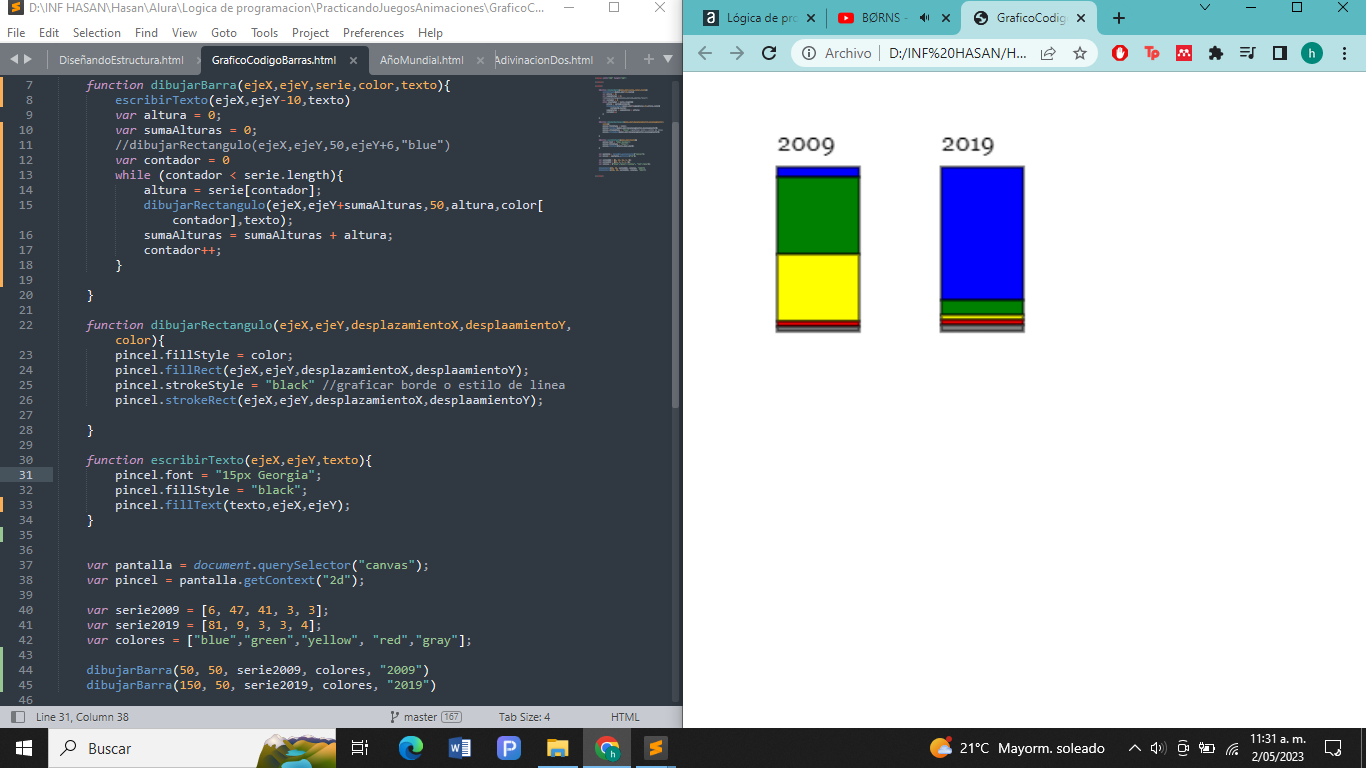Click the Chrome forward arrow
Screen dimensions: 1366x768
coord(737,53)
